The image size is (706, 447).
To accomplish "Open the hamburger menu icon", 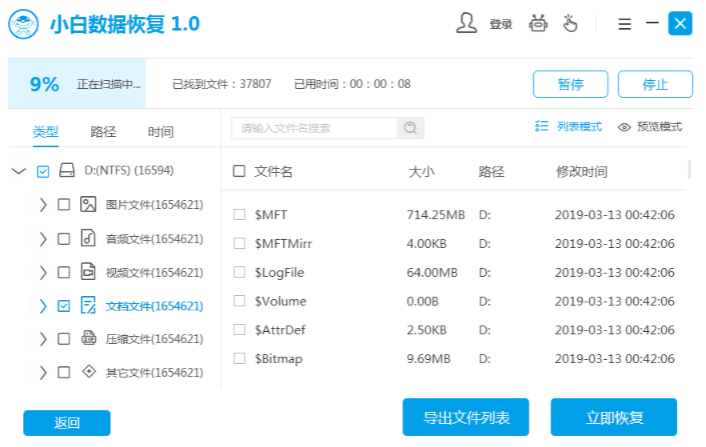I will coord(625,24).
